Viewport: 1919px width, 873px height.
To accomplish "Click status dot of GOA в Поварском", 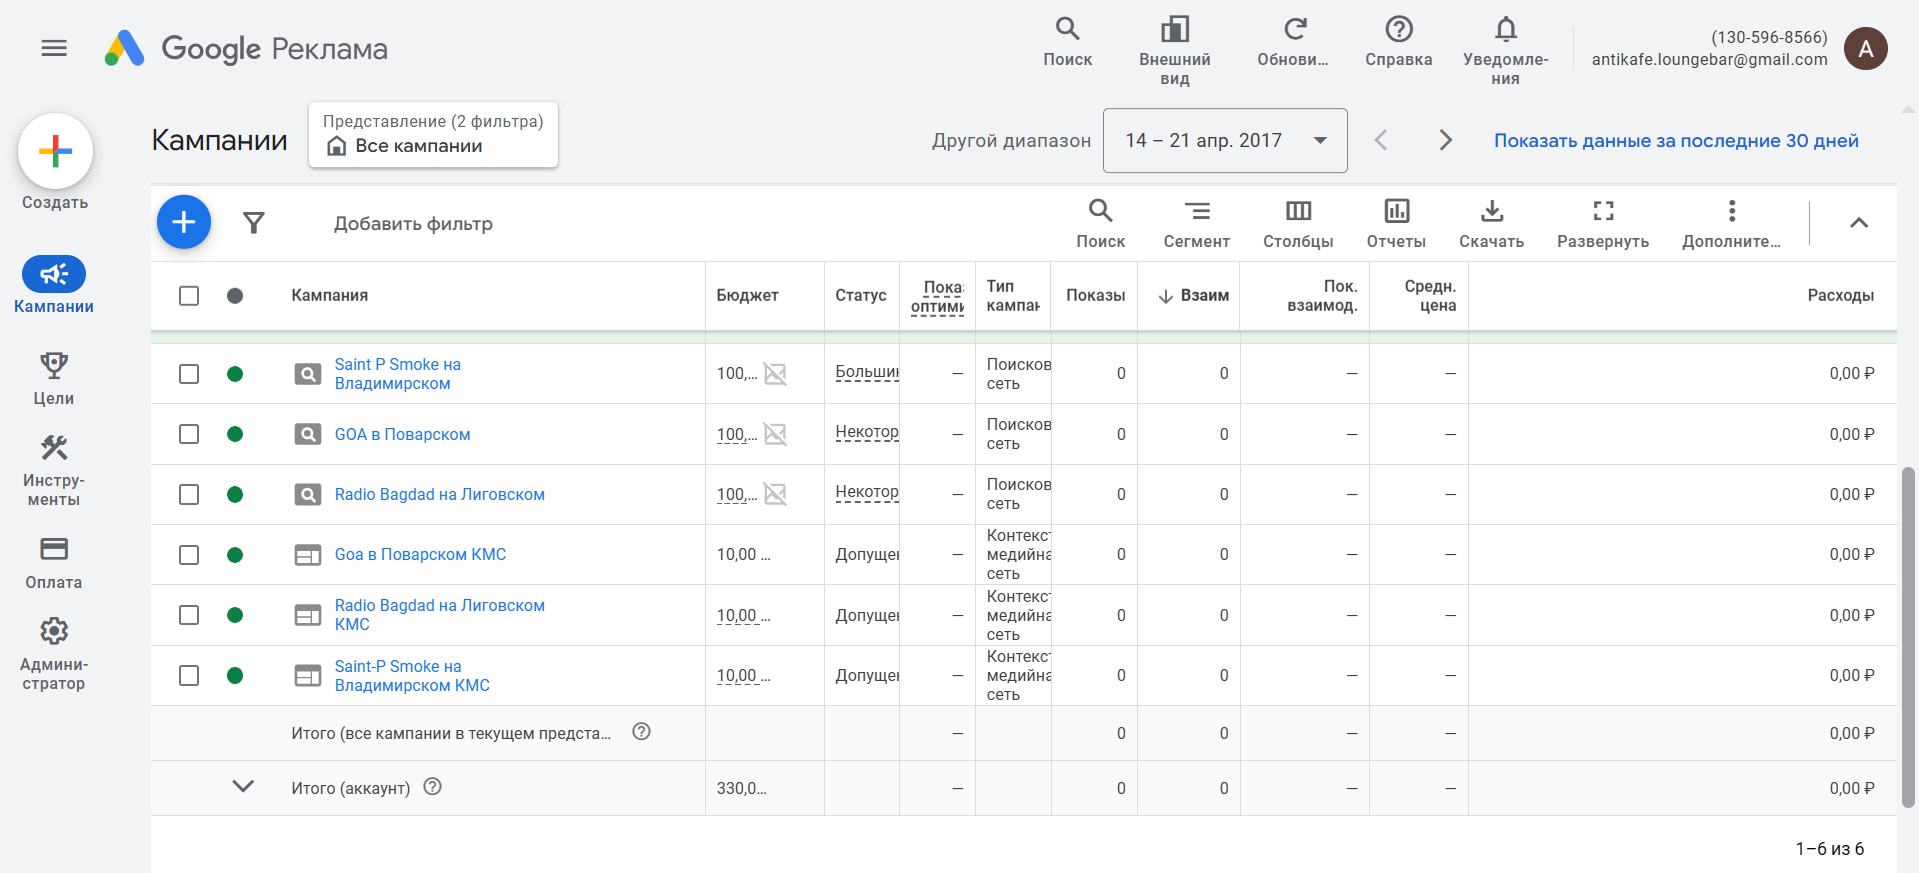I will pyautogui.click(x=235, y=434).
